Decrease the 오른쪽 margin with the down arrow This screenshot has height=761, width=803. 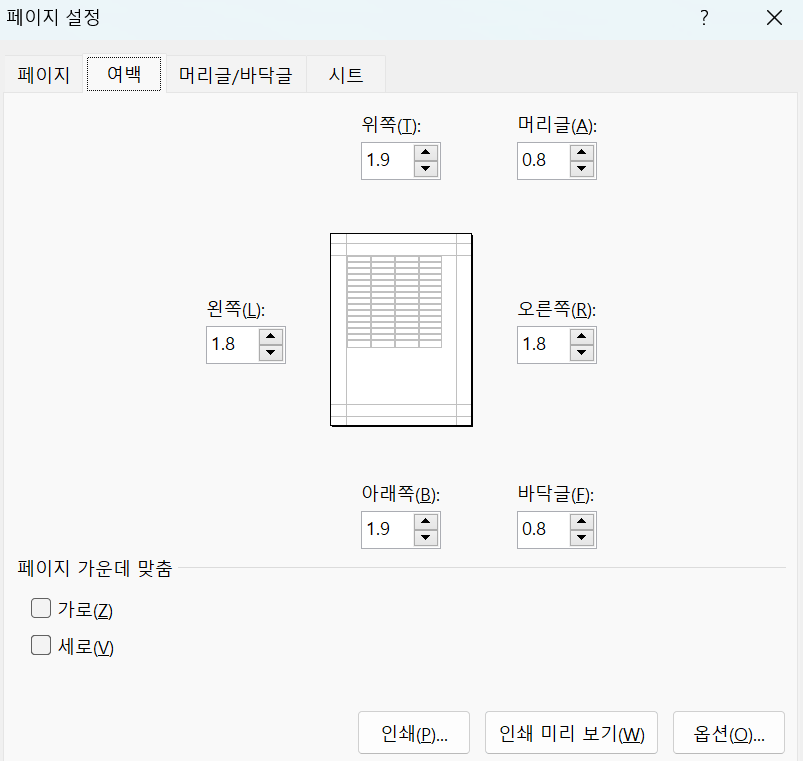click(x=581, y=352)
